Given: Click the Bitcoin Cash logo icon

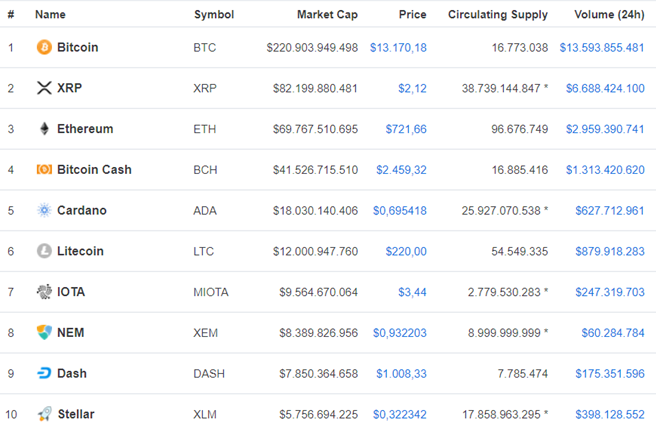Looking at the screenshot, I should pyautogui.click(x=44, y=169).
